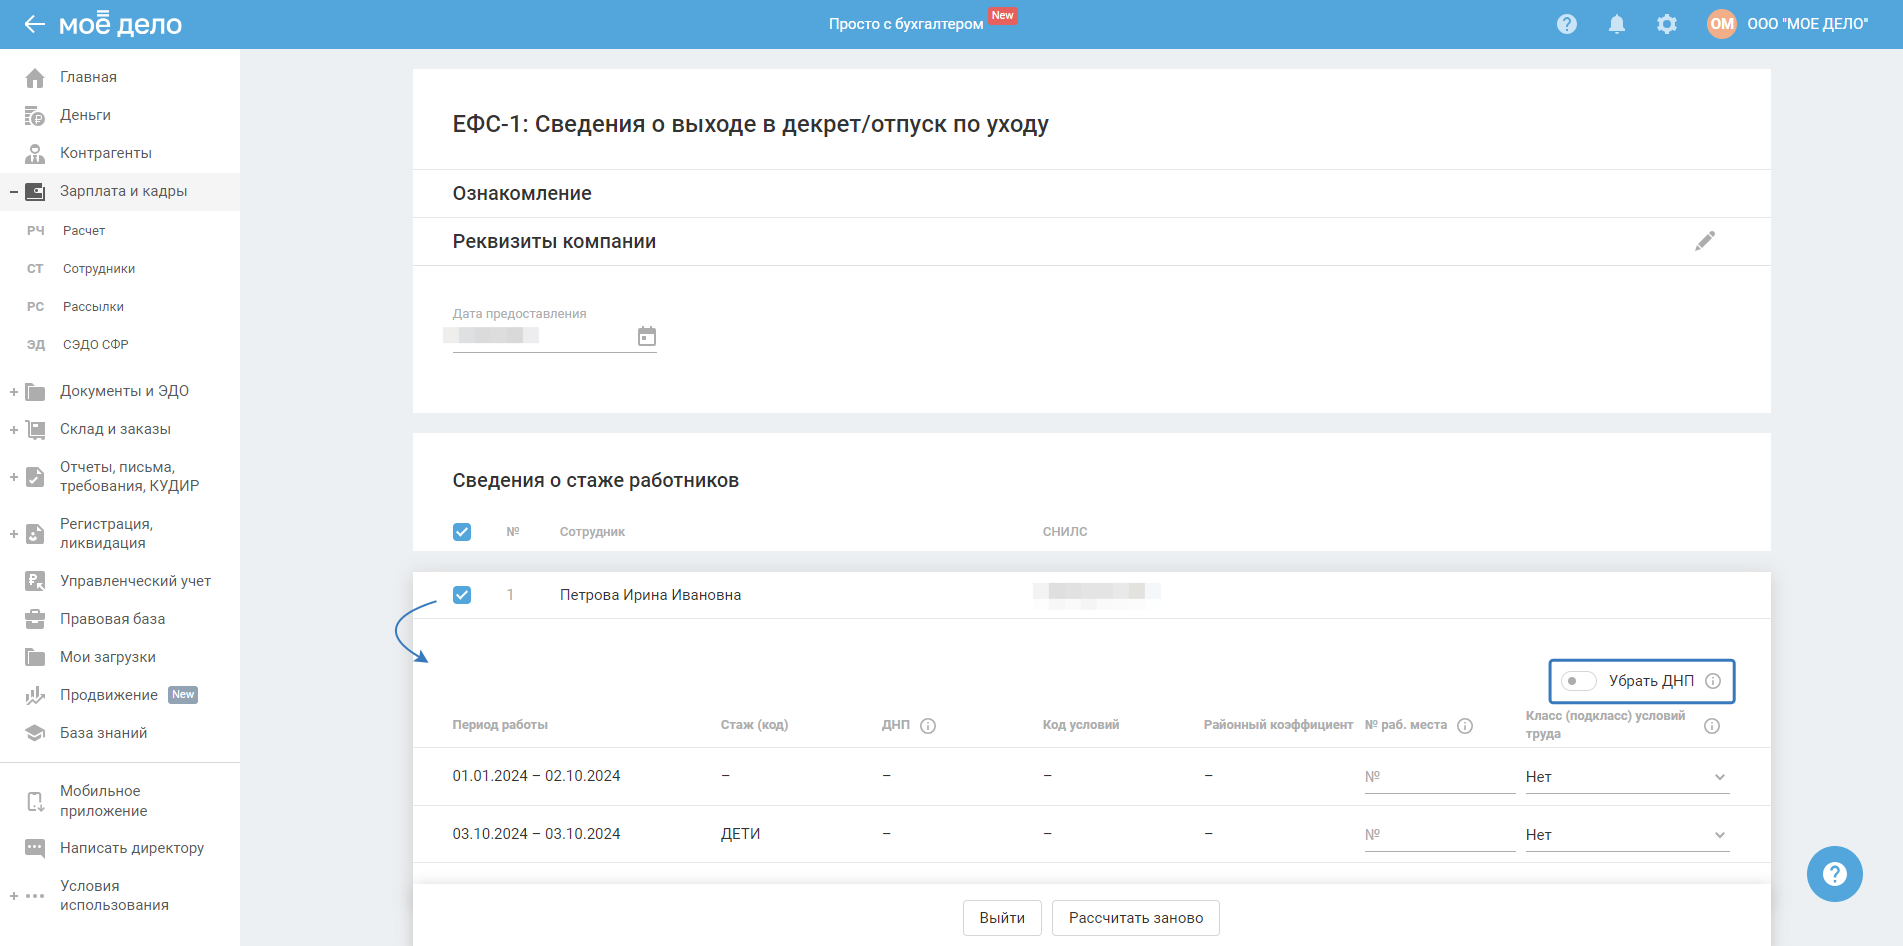Toggle the Убрать ДНП switch
Screen dimensions: 1903x946
tap(1578, 681)
